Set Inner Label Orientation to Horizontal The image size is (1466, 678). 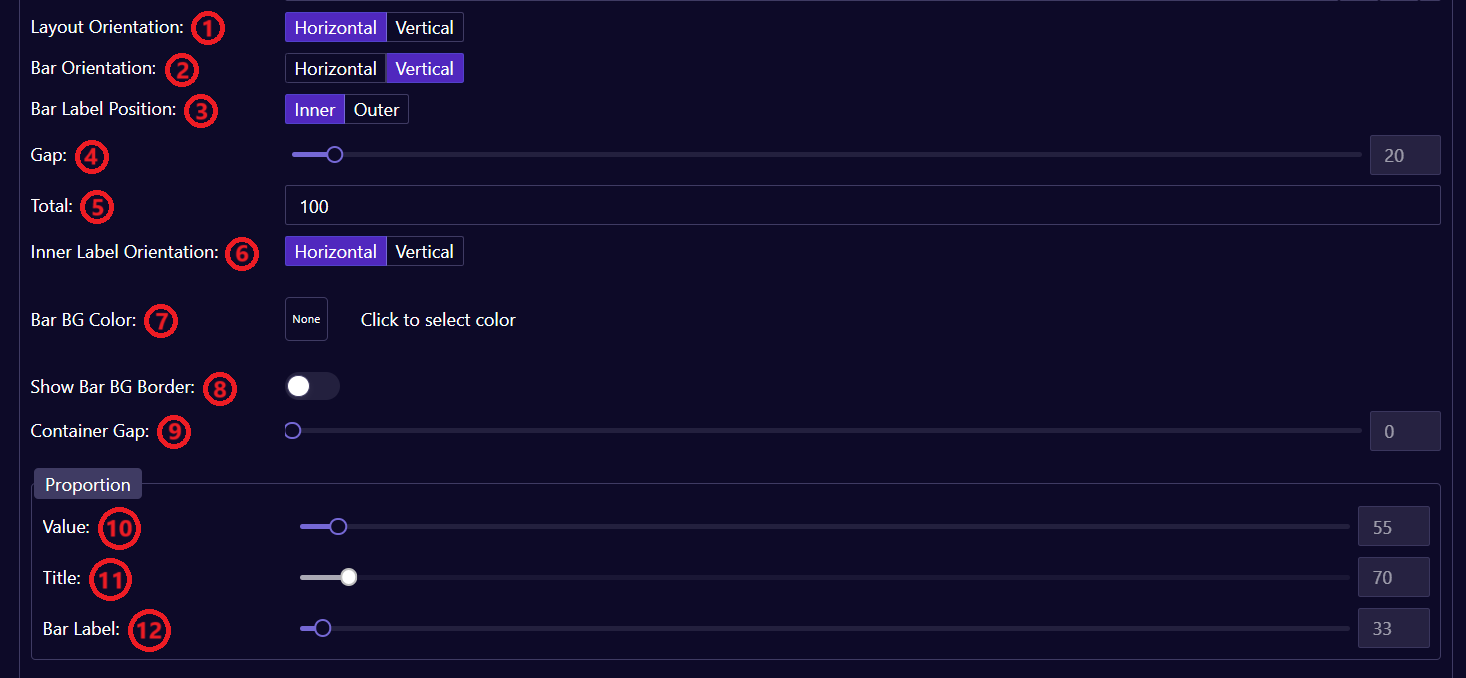(x=335, y=252)
